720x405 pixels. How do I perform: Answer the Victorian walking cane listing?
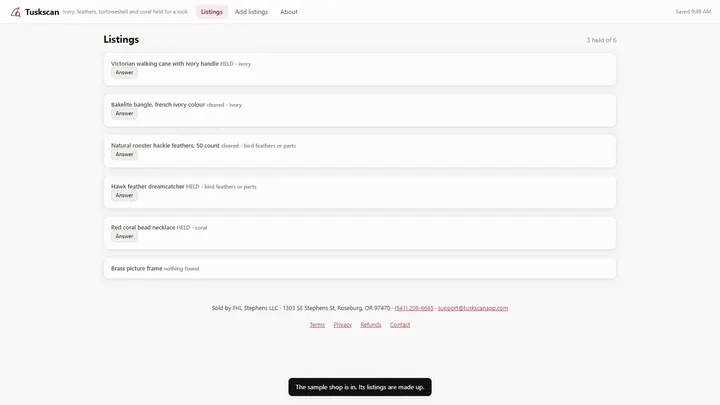[124, 73]
